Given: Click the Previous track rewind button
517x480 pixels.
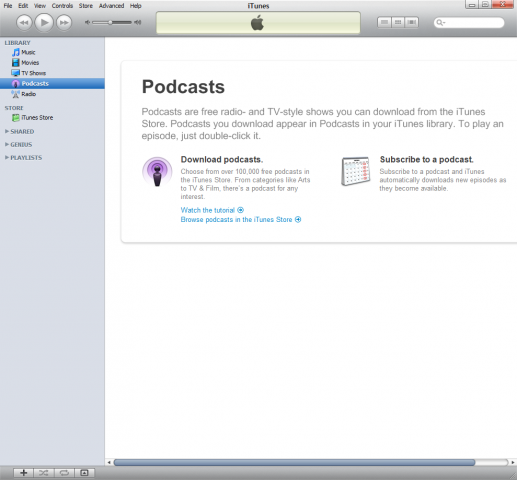Looking at the screenshot, I should click(24, 23).
